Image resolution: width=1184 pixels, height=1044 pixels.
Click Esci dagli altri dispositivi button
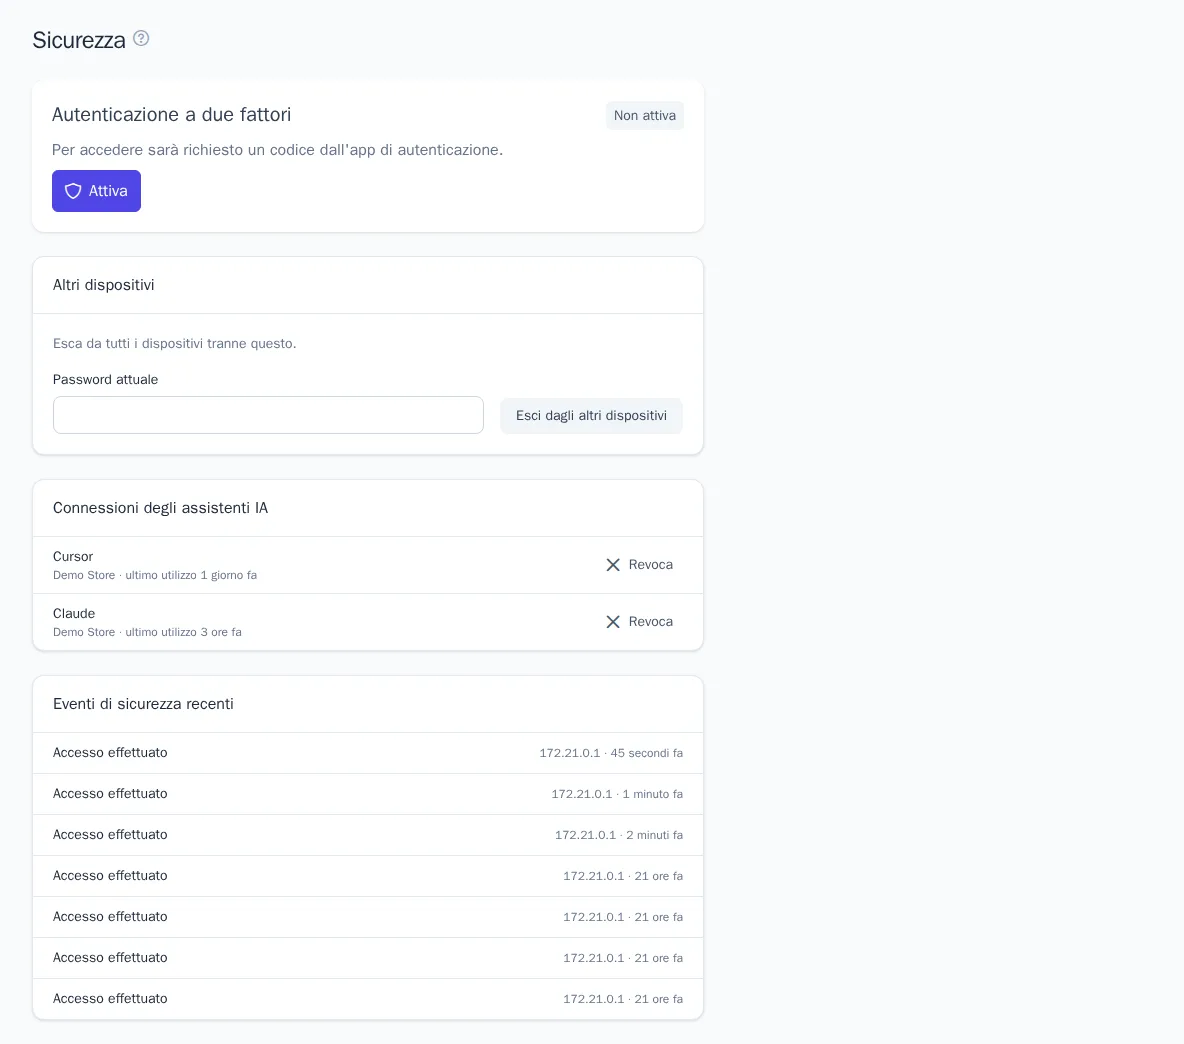tap(591, 416)
